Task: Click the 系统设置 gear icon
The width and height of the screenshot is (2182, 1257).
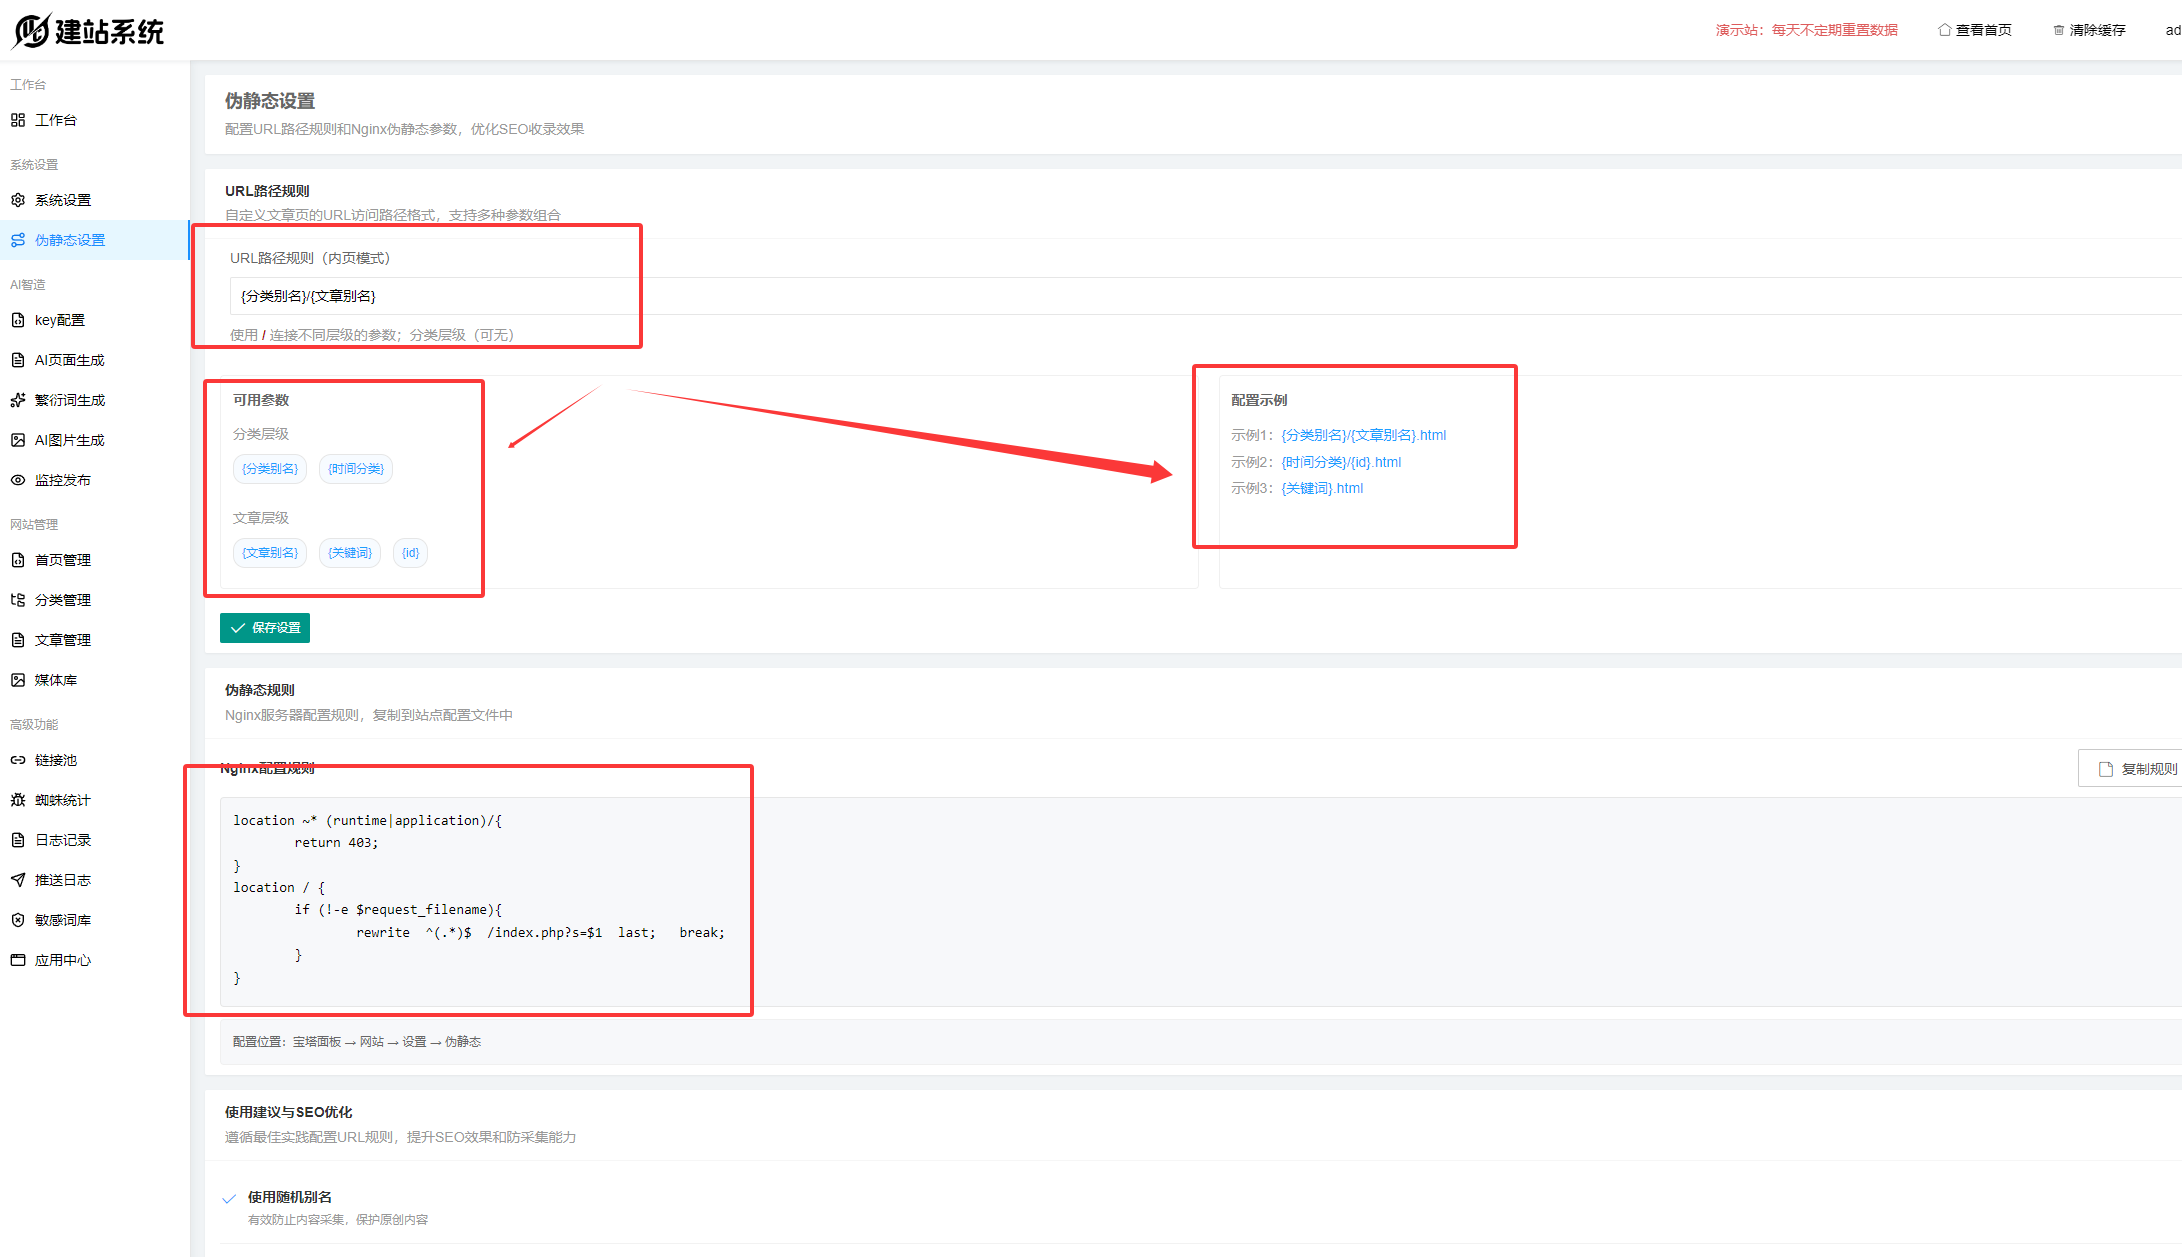Action: (x=18, y=200)
